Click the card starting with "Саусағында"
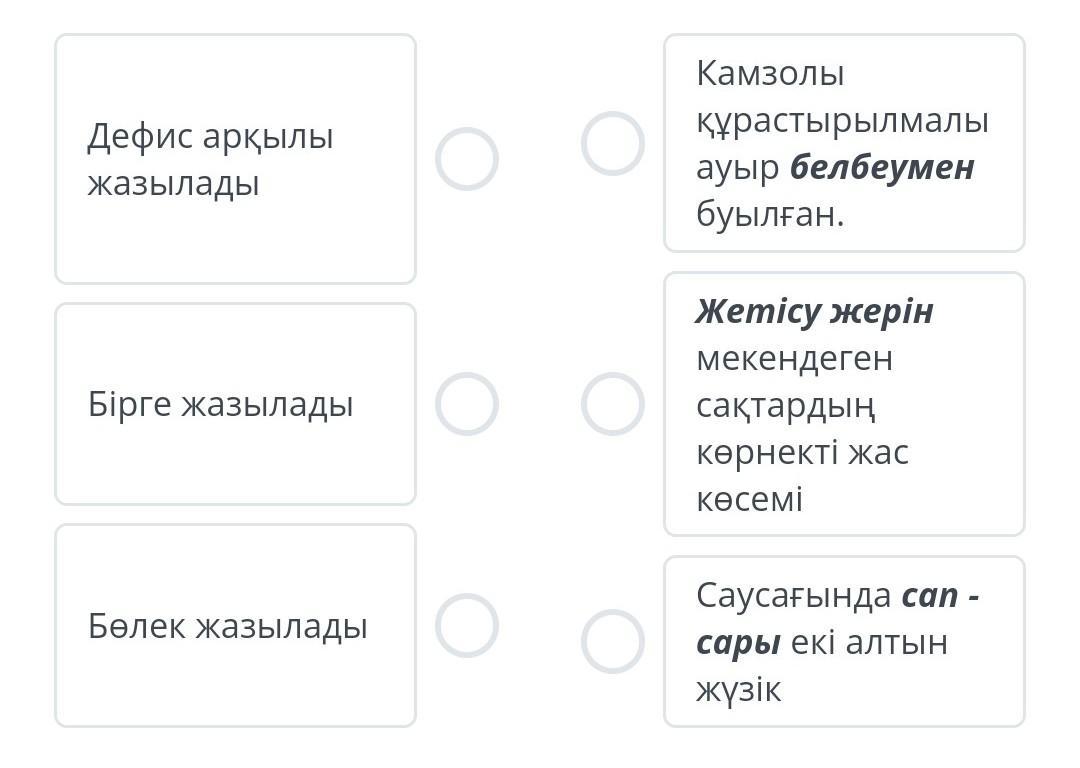Screen dimensions: 1080x768 844,641
